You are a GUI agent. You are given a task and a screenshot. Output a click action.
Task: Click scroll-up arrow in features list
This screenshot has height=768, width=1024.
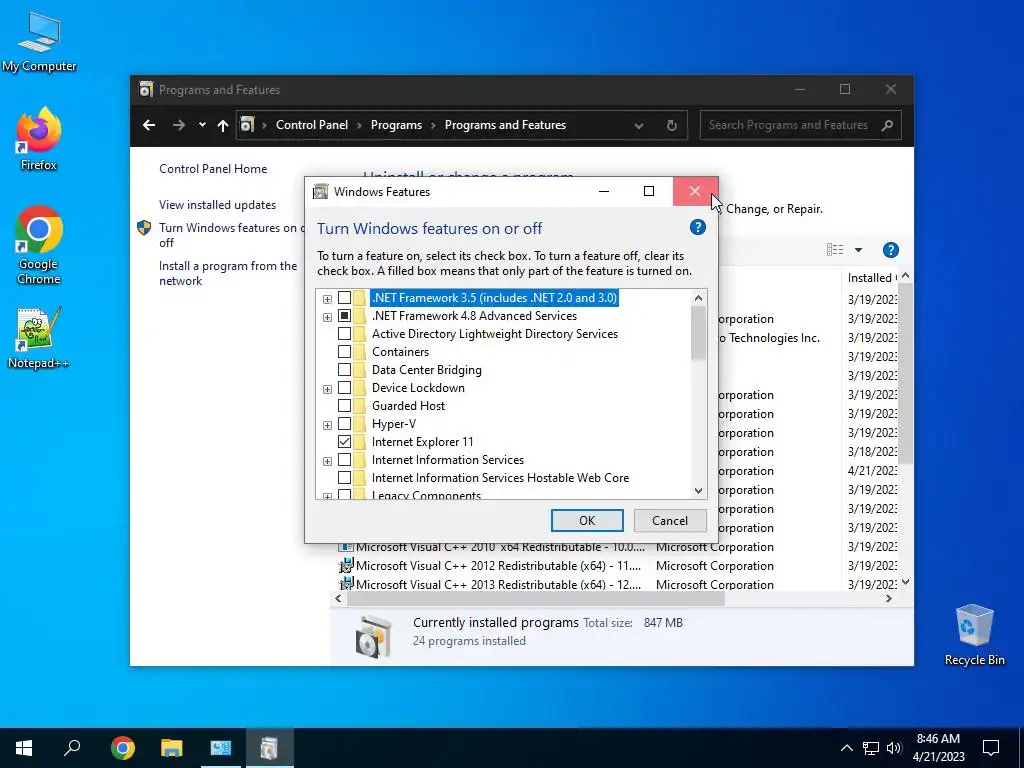pos(698,298)
